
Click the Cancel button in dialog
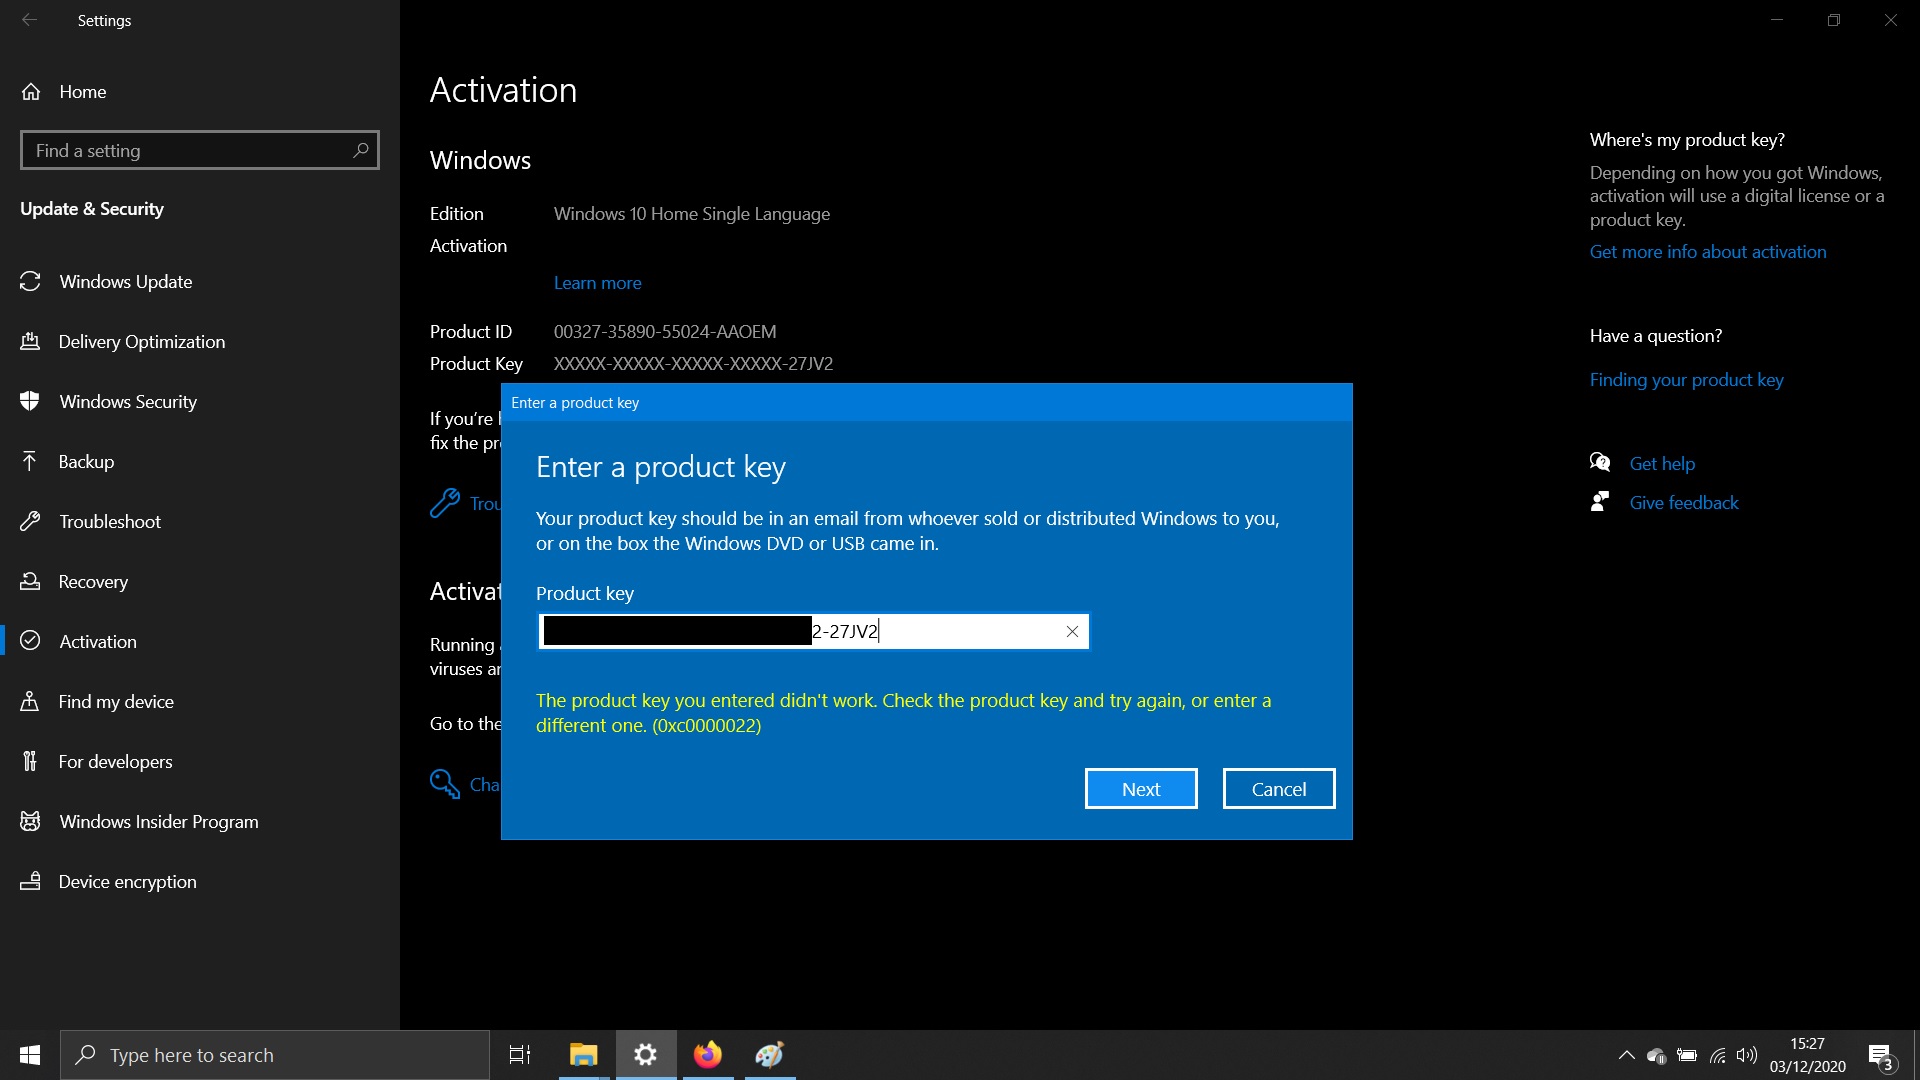point(1276,789)
